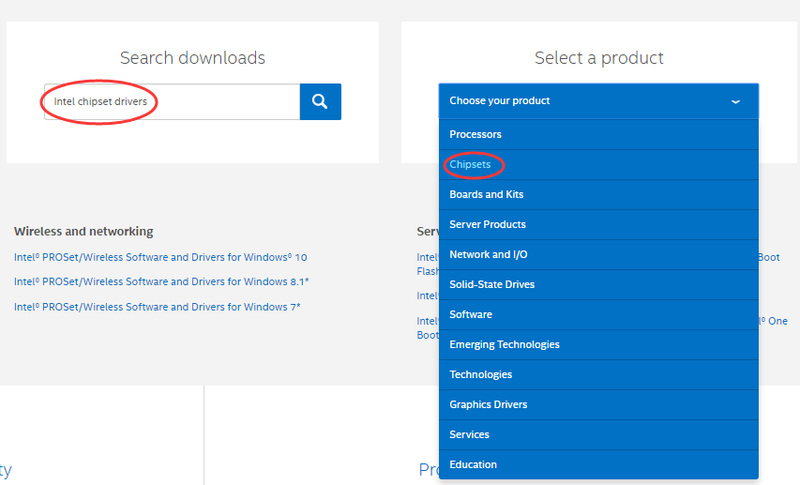Viewport: 800px width, 485px height.
Task: Pick Solid-State Drives from dropdown
Action: [598, 285]
